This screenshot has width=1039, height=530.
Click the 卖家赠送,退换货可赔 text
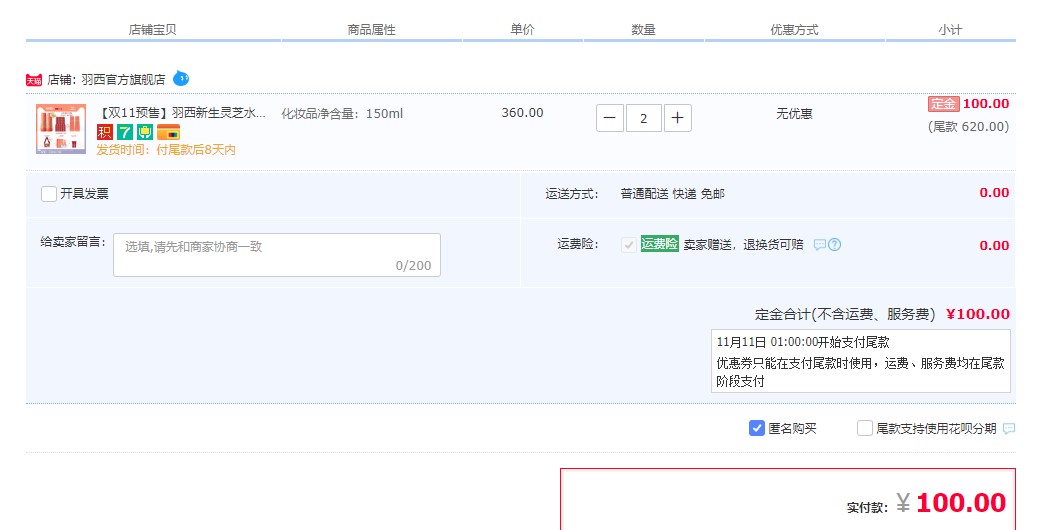(743, 244)
